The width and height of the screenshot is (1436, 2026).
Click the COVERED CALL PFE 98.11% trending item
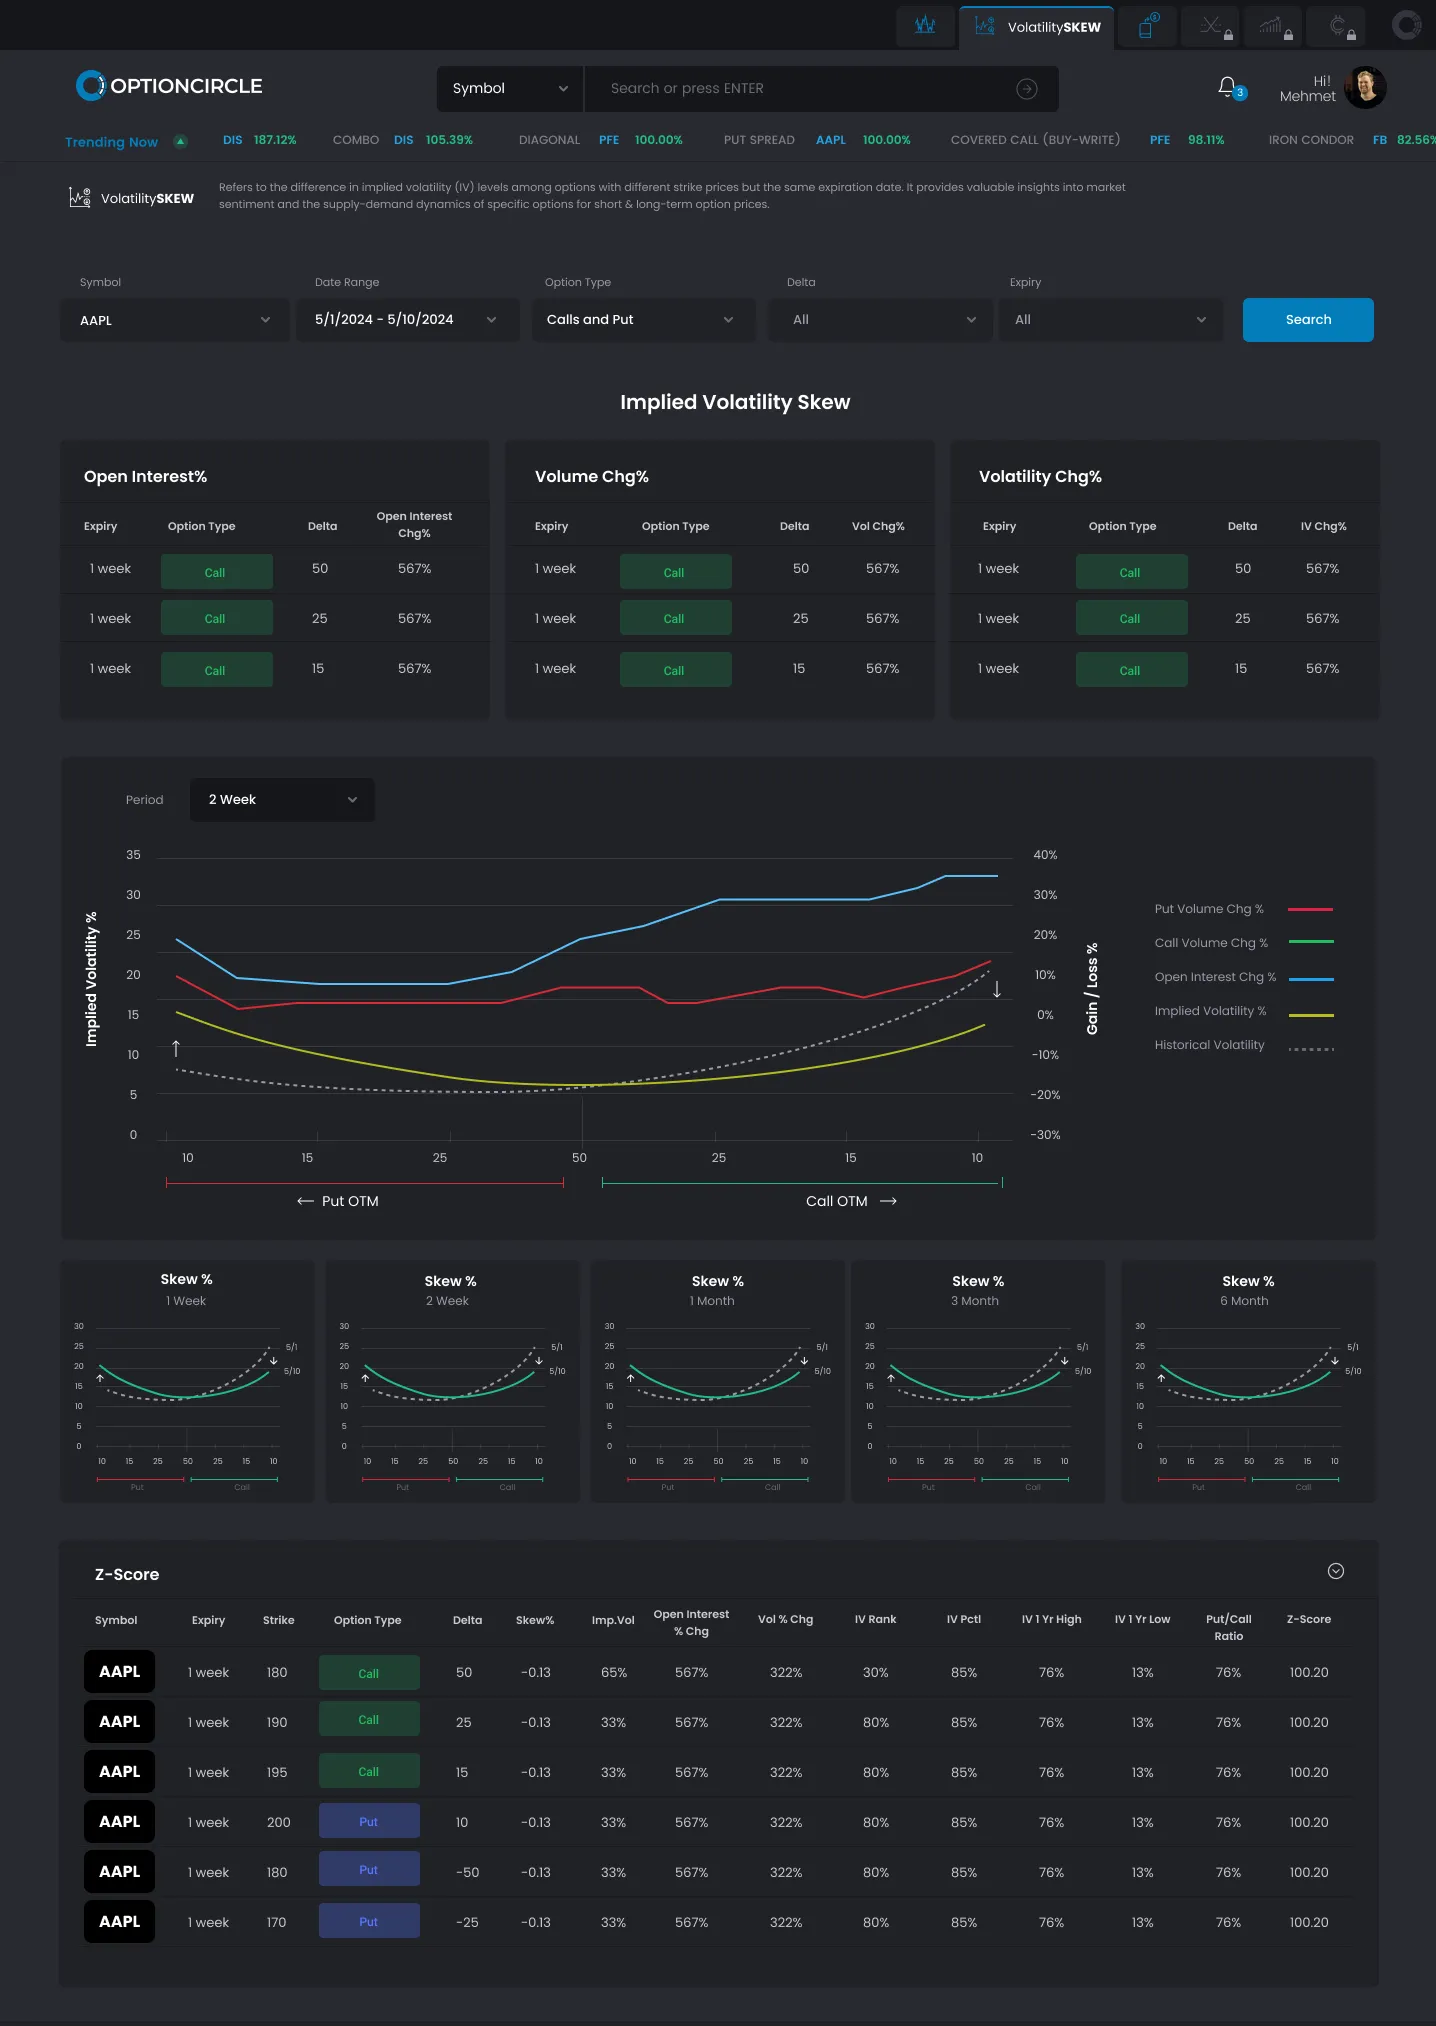pos(1087,140)
